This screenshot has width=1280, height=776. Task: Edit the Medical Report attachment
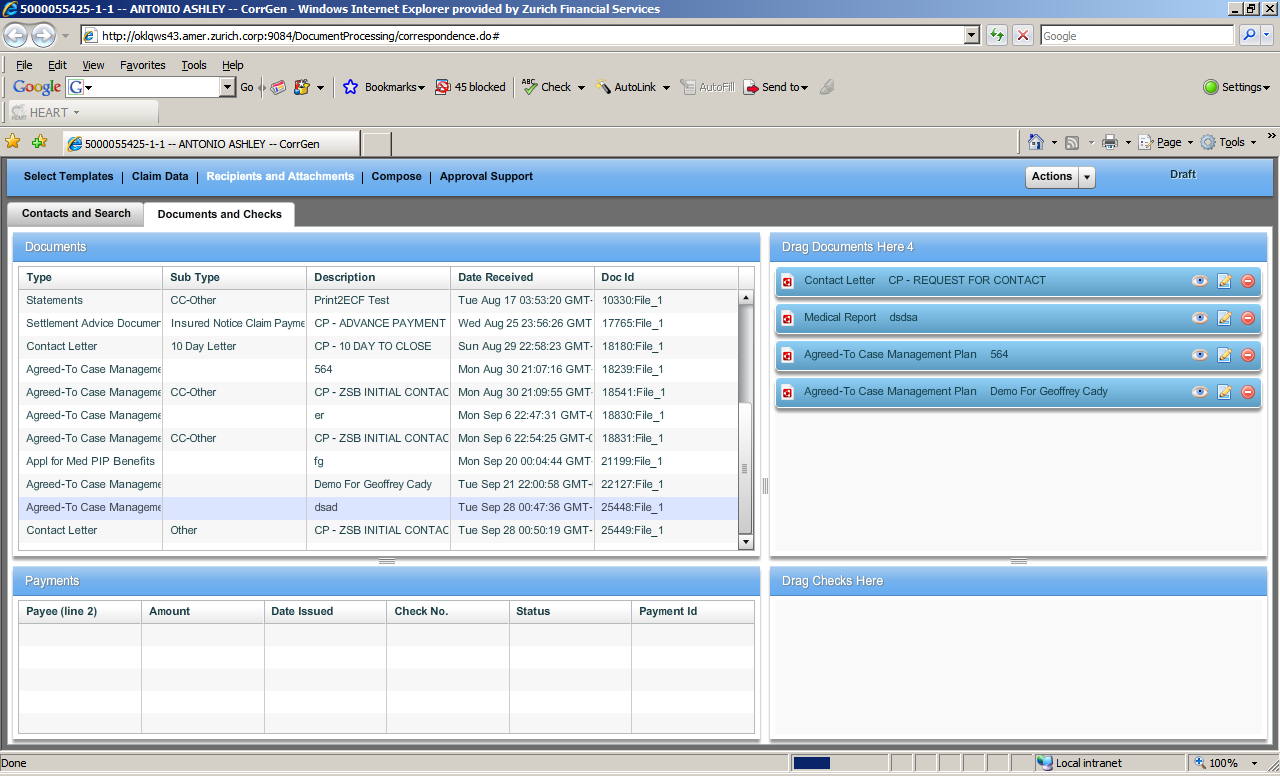click(1224, 318)
